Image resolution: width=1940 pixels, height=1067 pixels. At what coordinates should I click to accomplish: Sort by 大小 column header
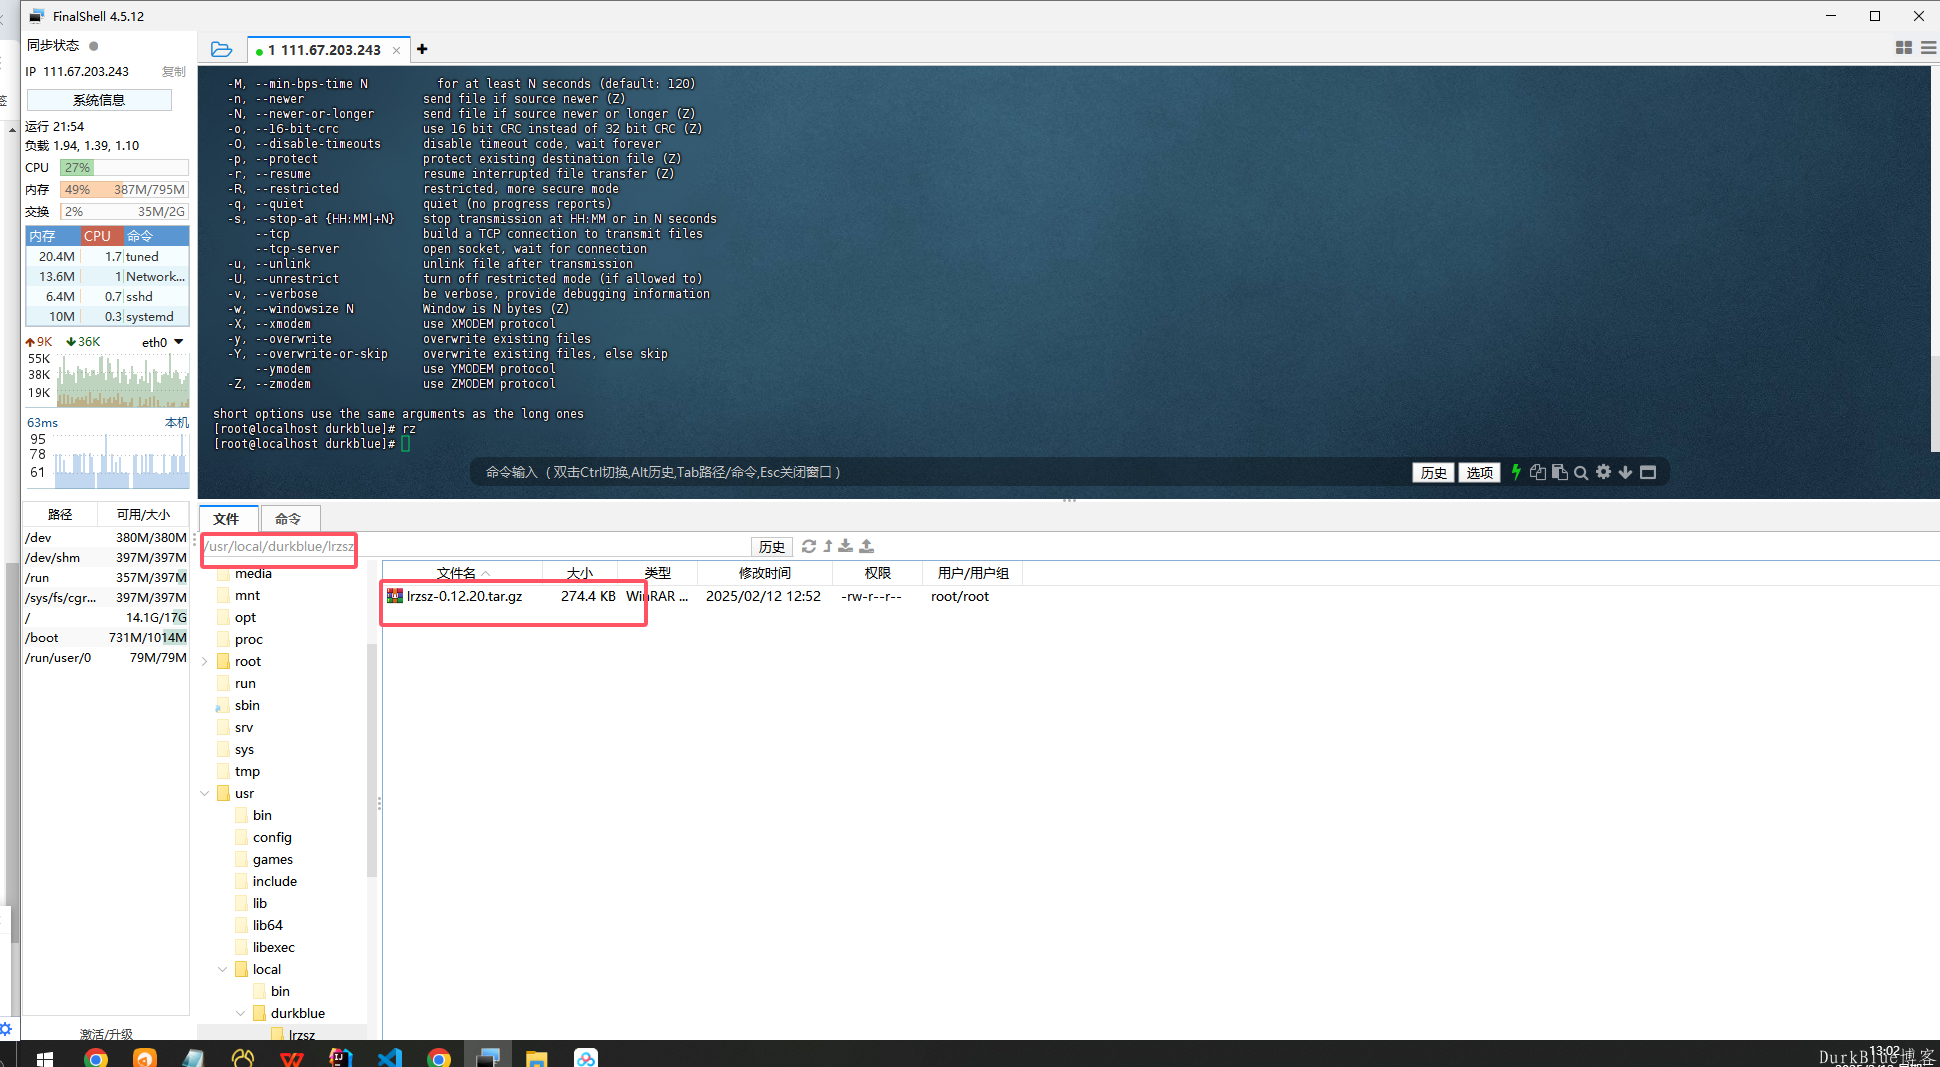point(580,573)
